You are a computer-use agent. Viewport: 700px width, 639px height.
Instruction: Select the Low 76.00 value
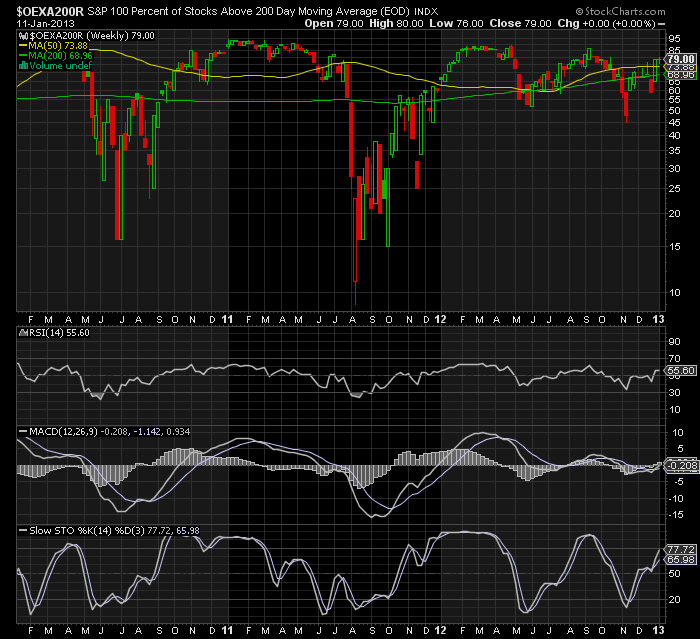point(456,24)
